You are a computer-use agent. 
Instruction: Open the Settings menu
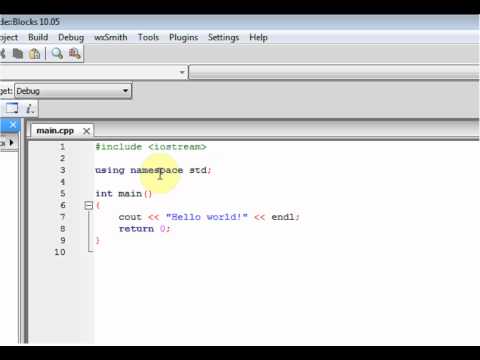(x=223, y=37)
